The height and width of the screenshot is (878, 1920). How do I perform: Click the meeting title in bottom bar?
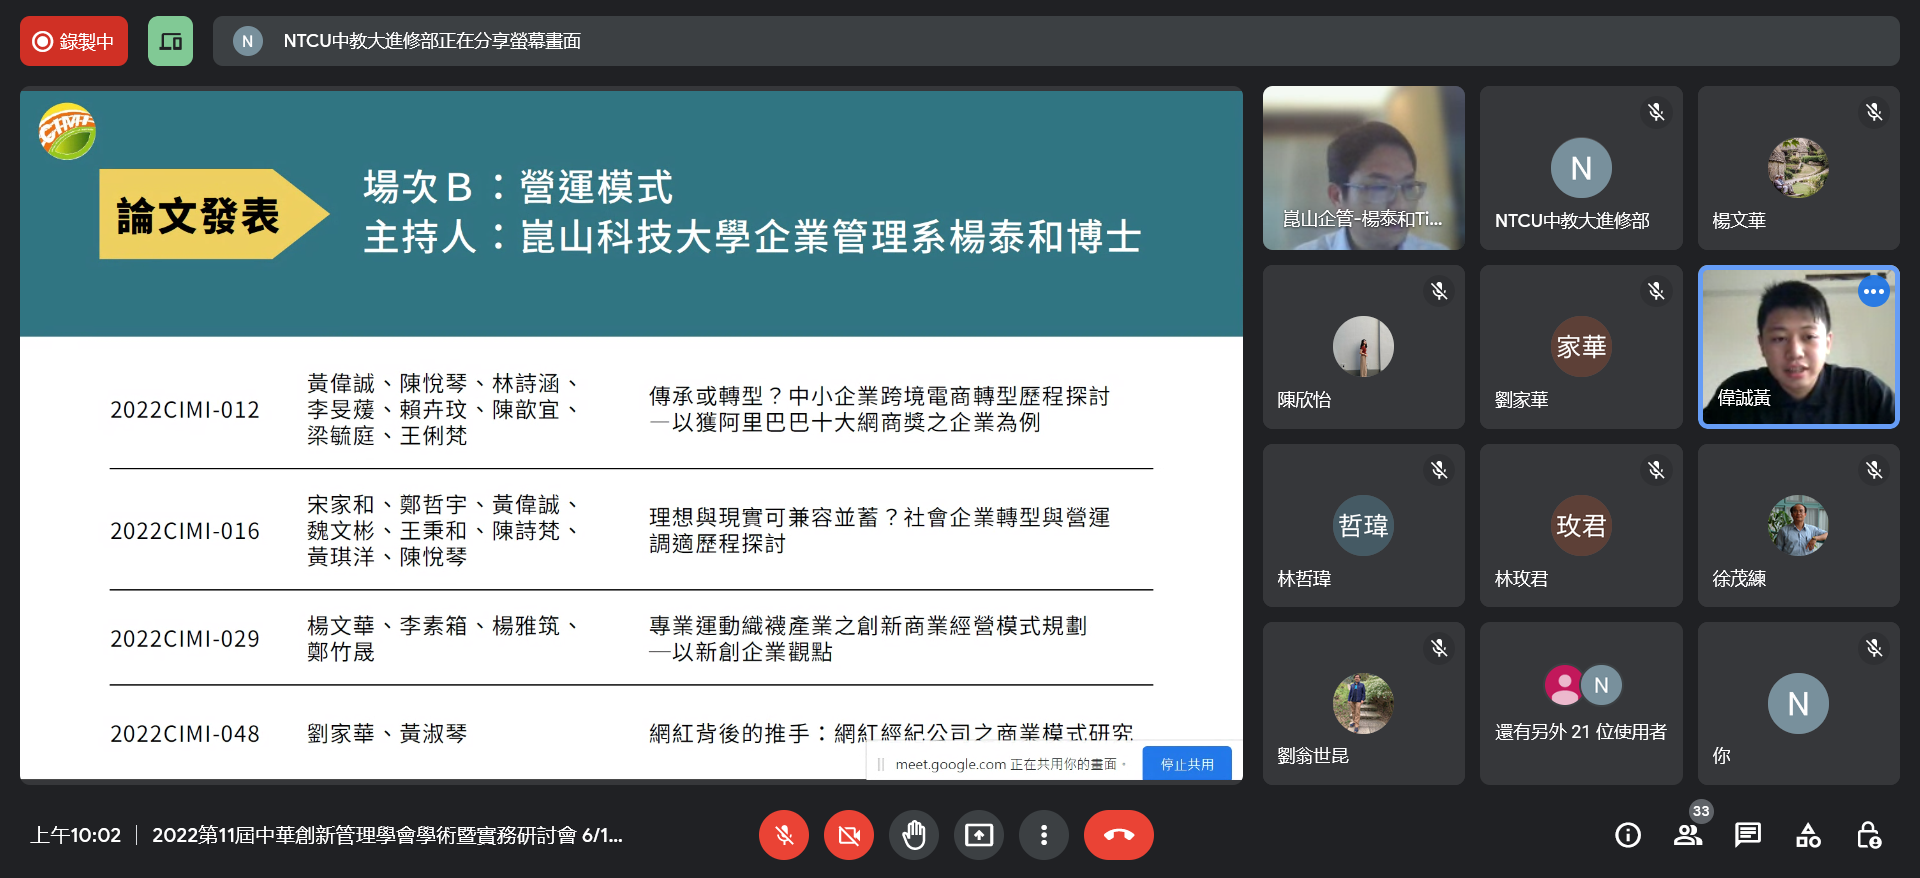[x=387, y=835]
